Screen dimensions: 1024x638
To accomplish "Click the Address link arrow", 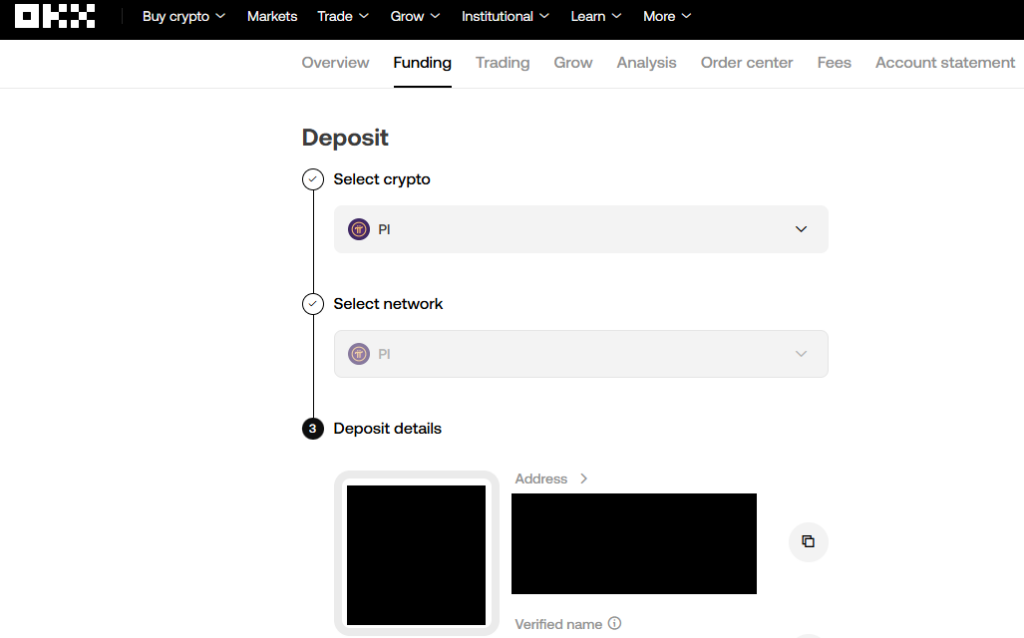I will (584, 479).
